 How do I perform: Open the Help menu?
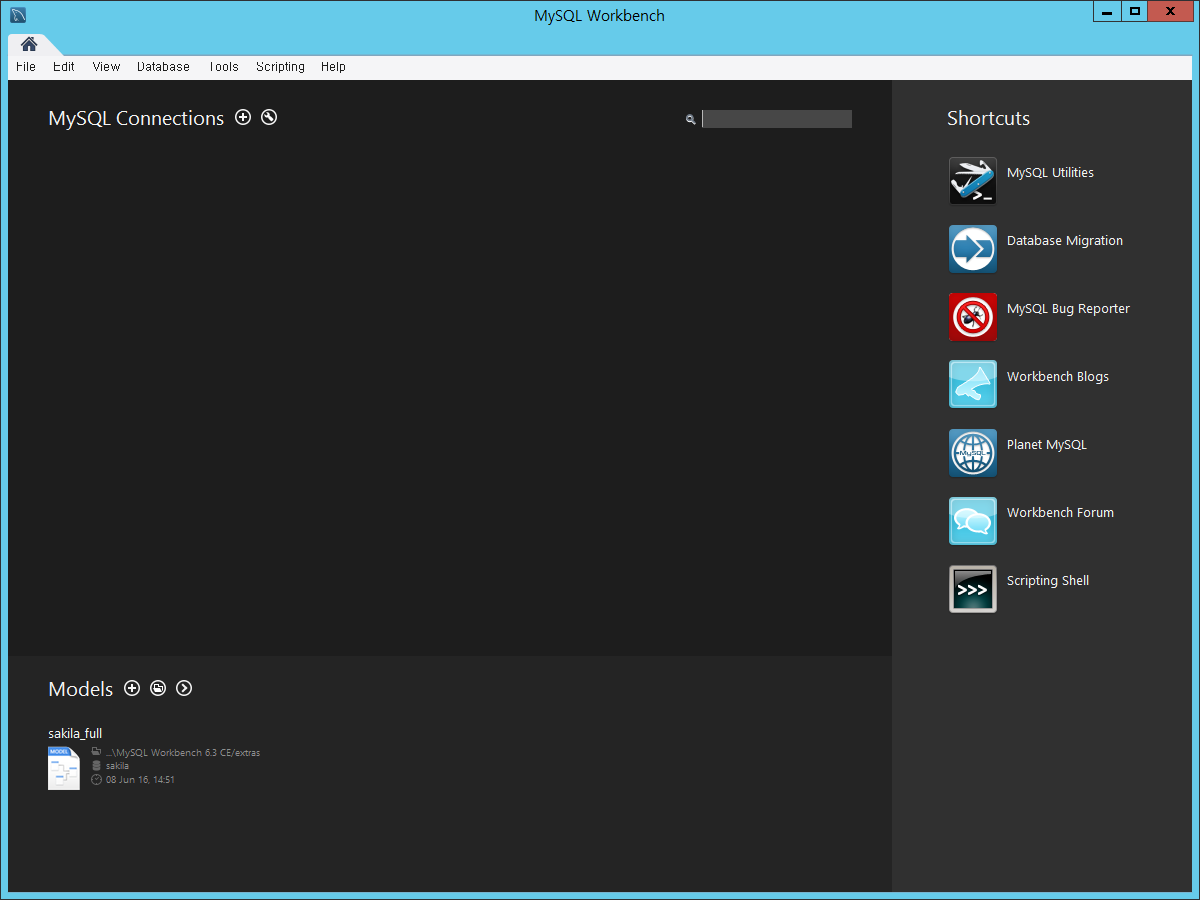(333, 67)
